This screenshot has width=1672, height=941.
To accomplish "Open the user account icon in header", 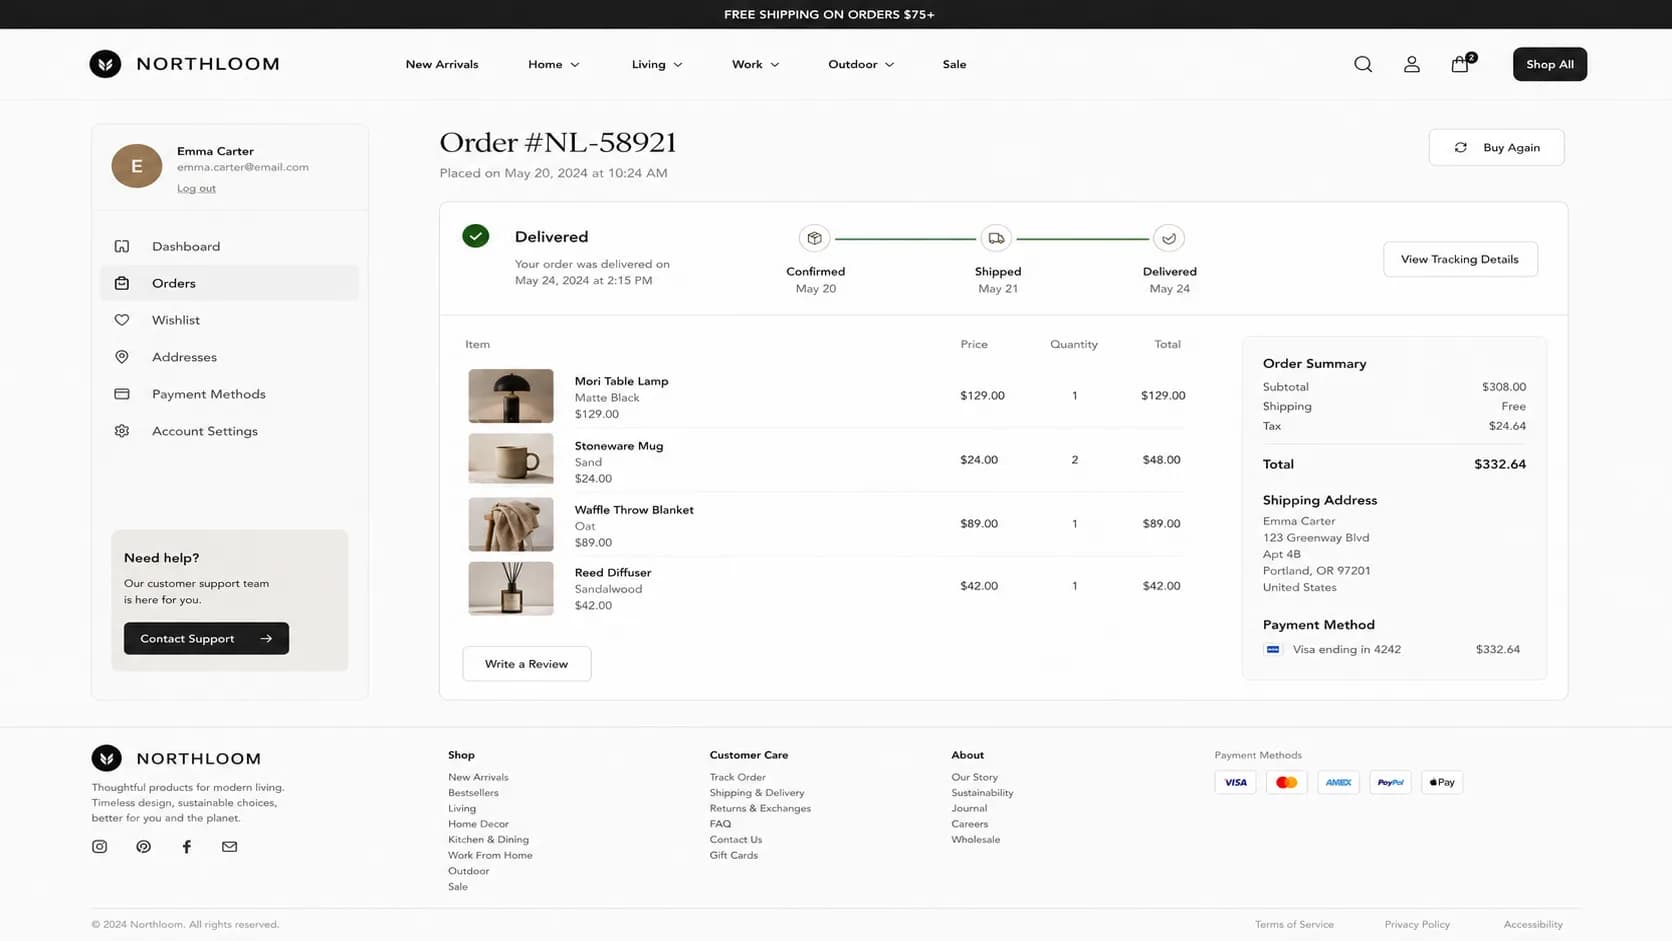I will point(1412,64).
